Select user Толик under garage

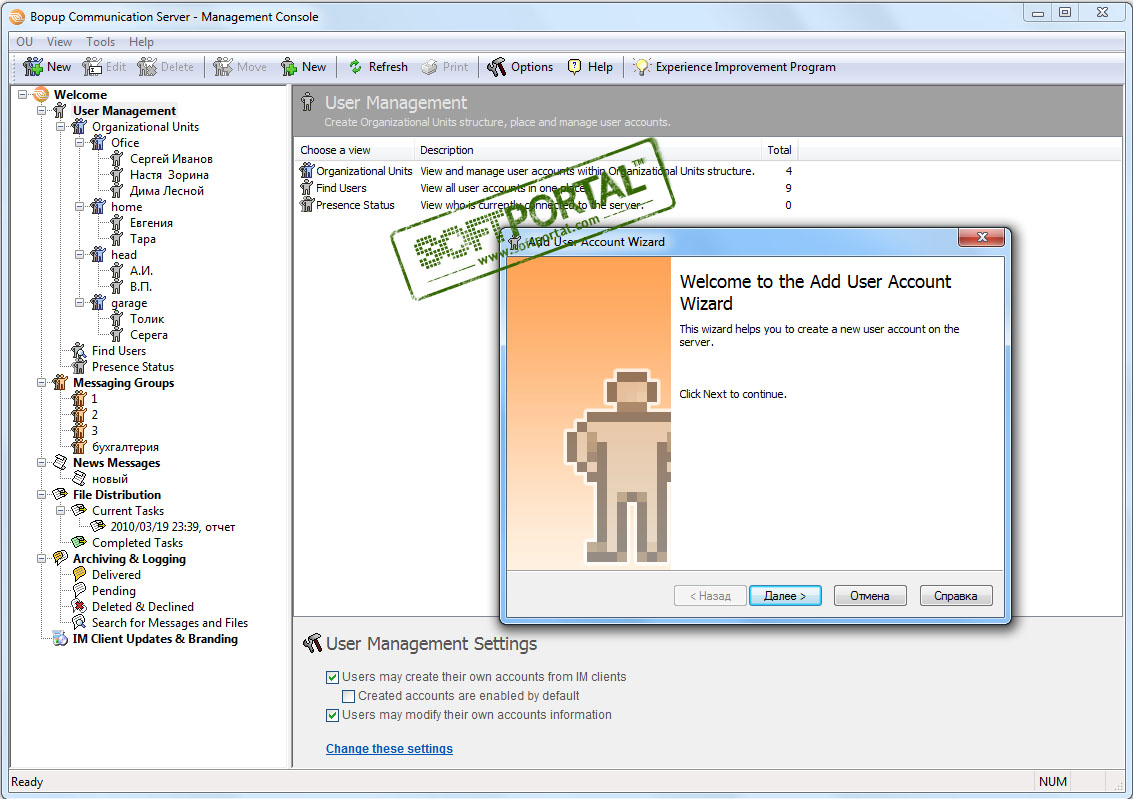(x=147, y=319)
